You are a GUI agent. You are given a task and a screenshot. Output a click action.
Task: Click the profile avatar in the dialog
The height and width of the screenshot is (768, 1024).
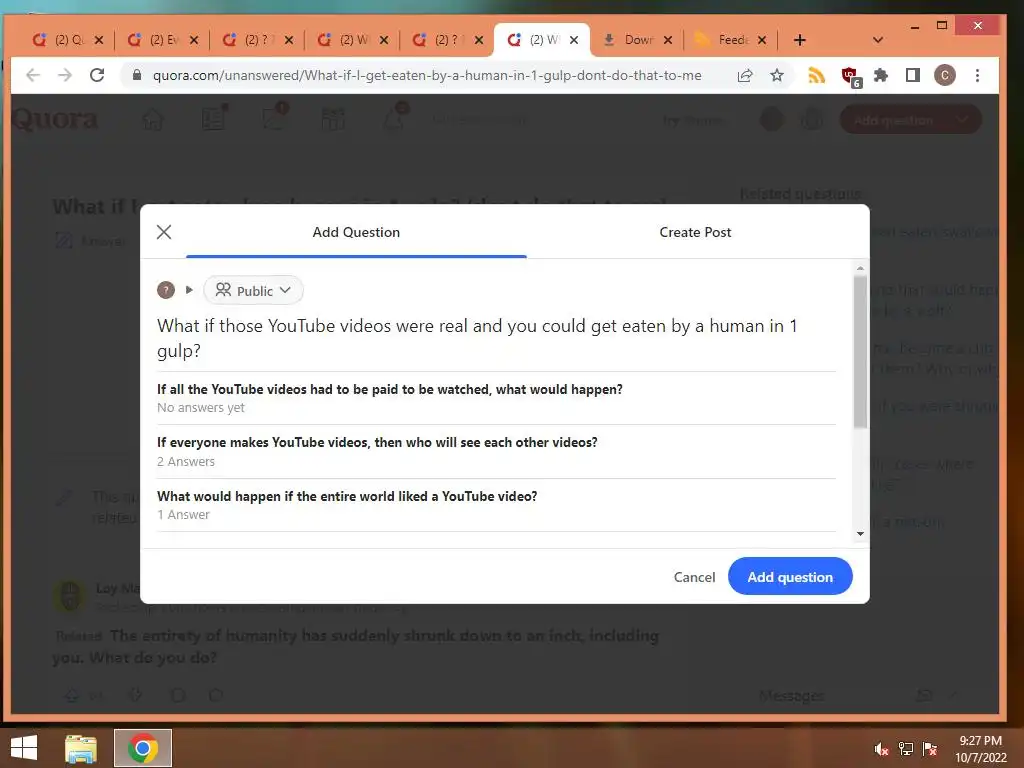[166, 290]
